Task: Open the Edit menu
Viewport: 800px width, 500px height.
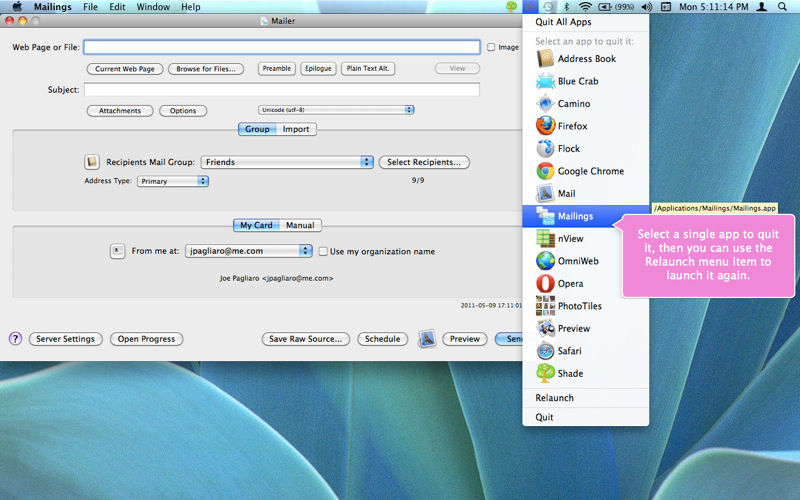Action: pyautogui.click(x=117, y=7)
